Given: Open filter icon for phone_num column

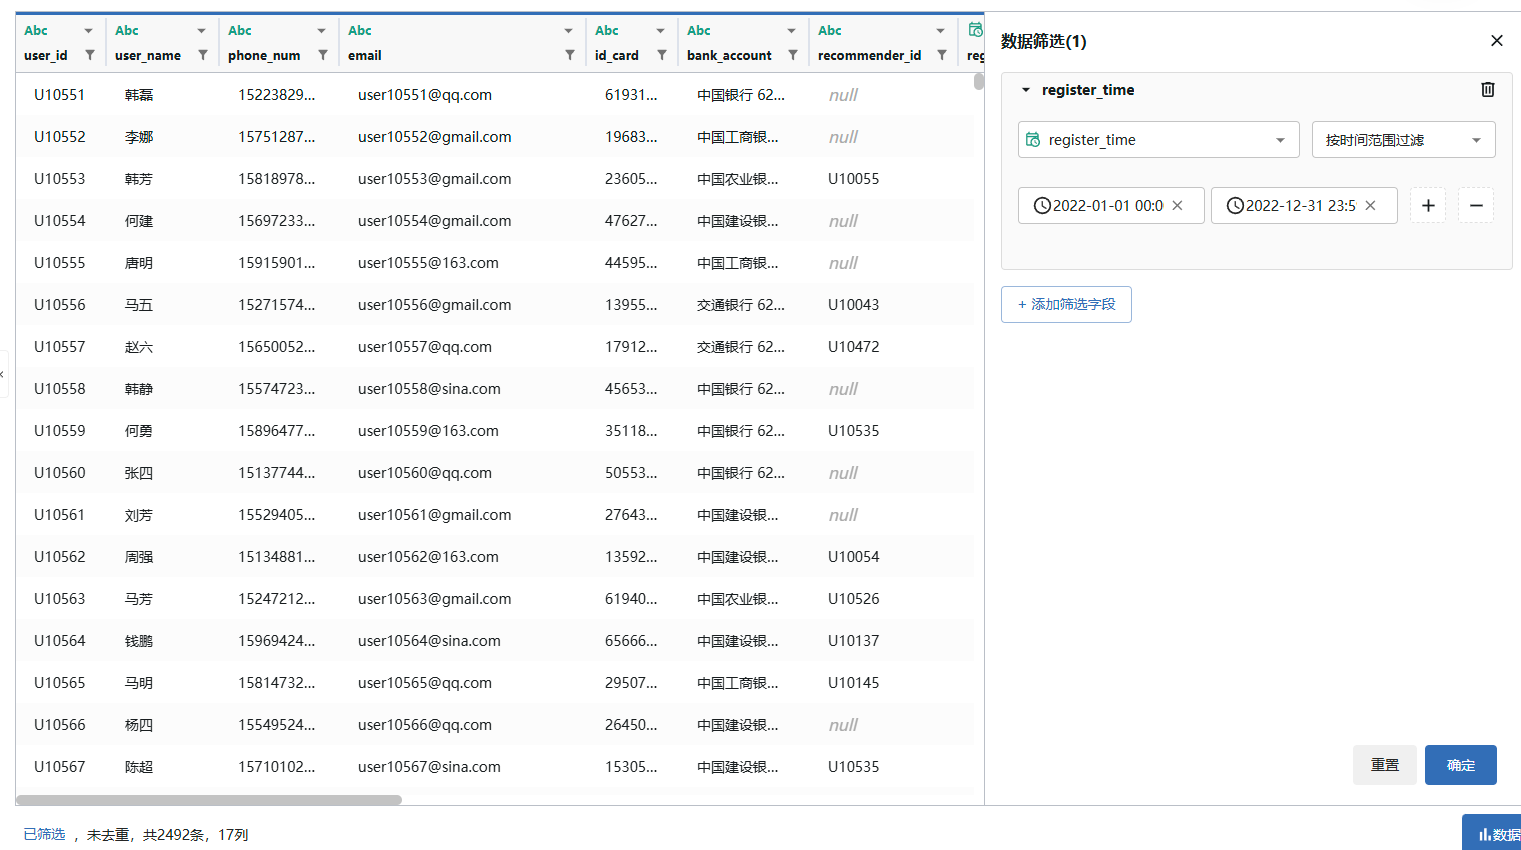Looking at the screenshot, I should point(323,55).
